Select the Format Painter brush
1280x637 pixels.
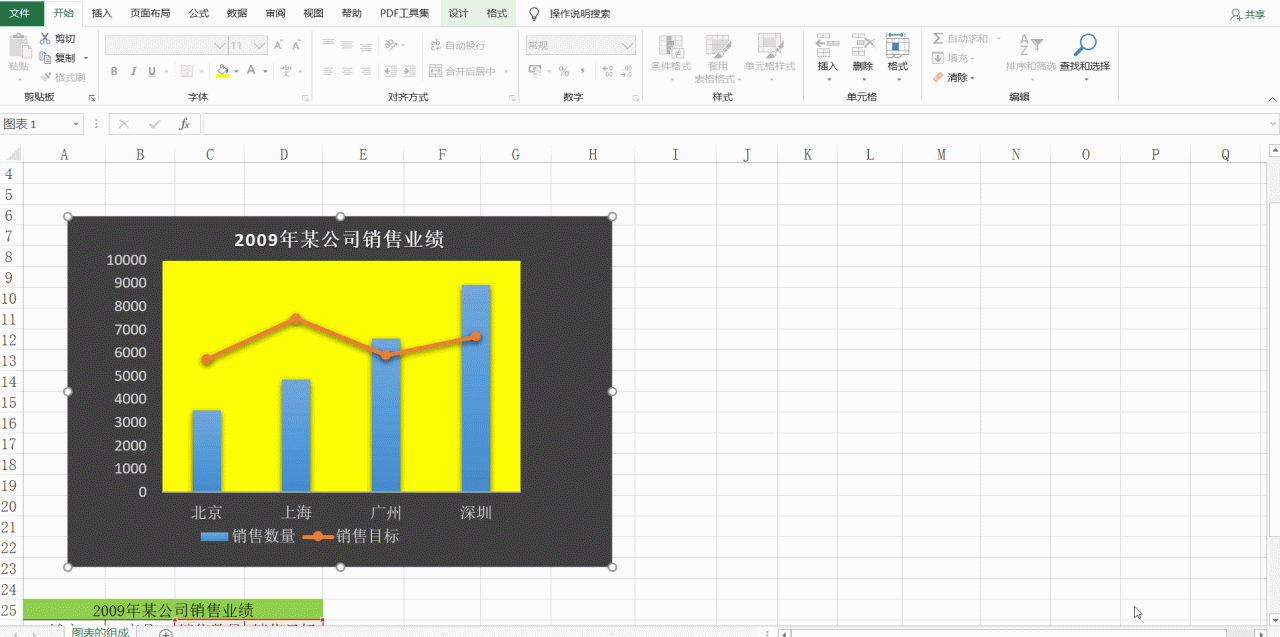pyautogui.click(x=46, y=77)
